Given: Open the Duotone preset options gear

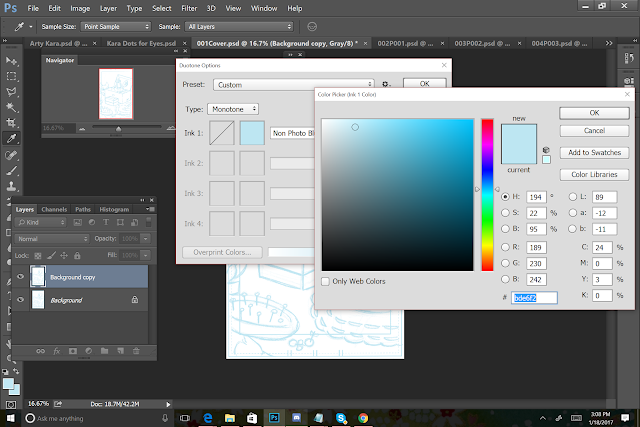Looking at the screenshot, I should [385, 85].
